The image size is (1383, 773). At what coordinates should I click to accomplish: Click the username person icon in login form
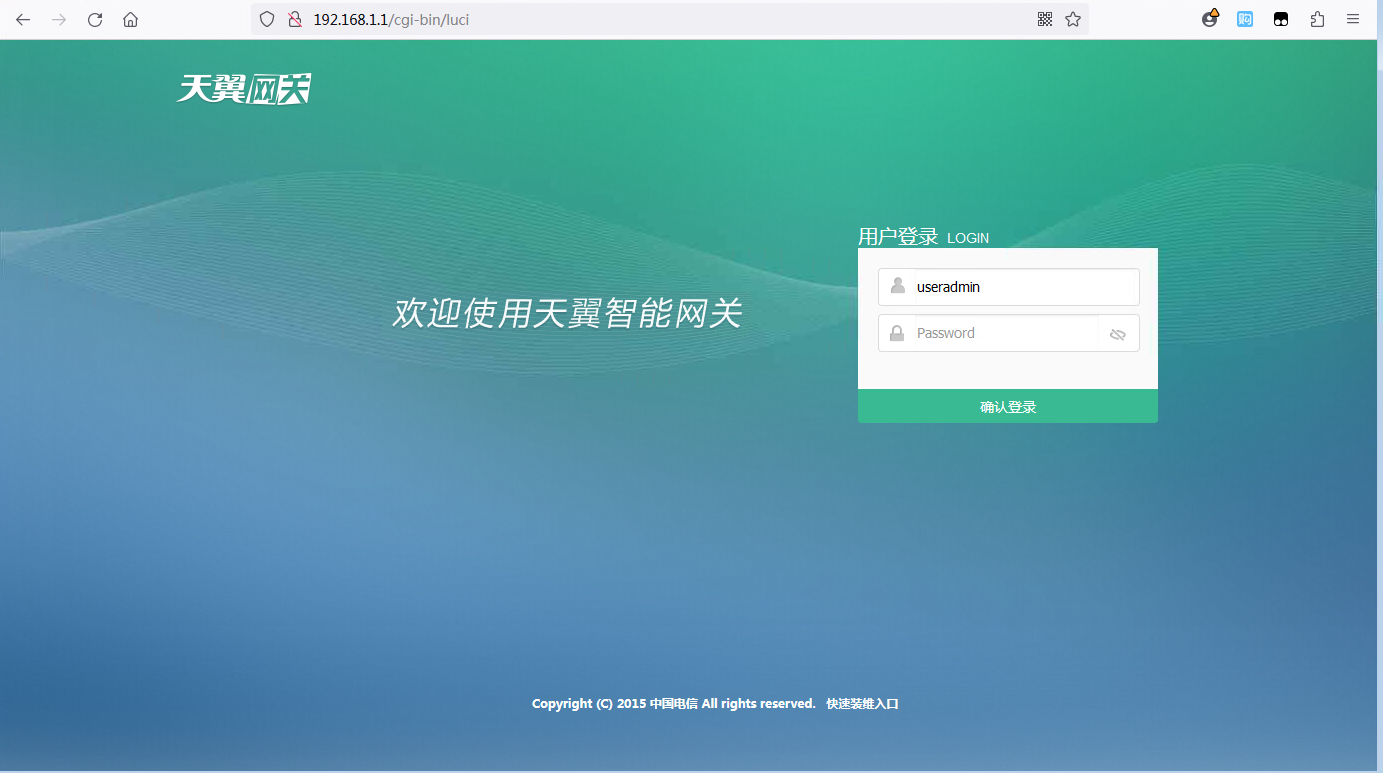click(897, 286)
